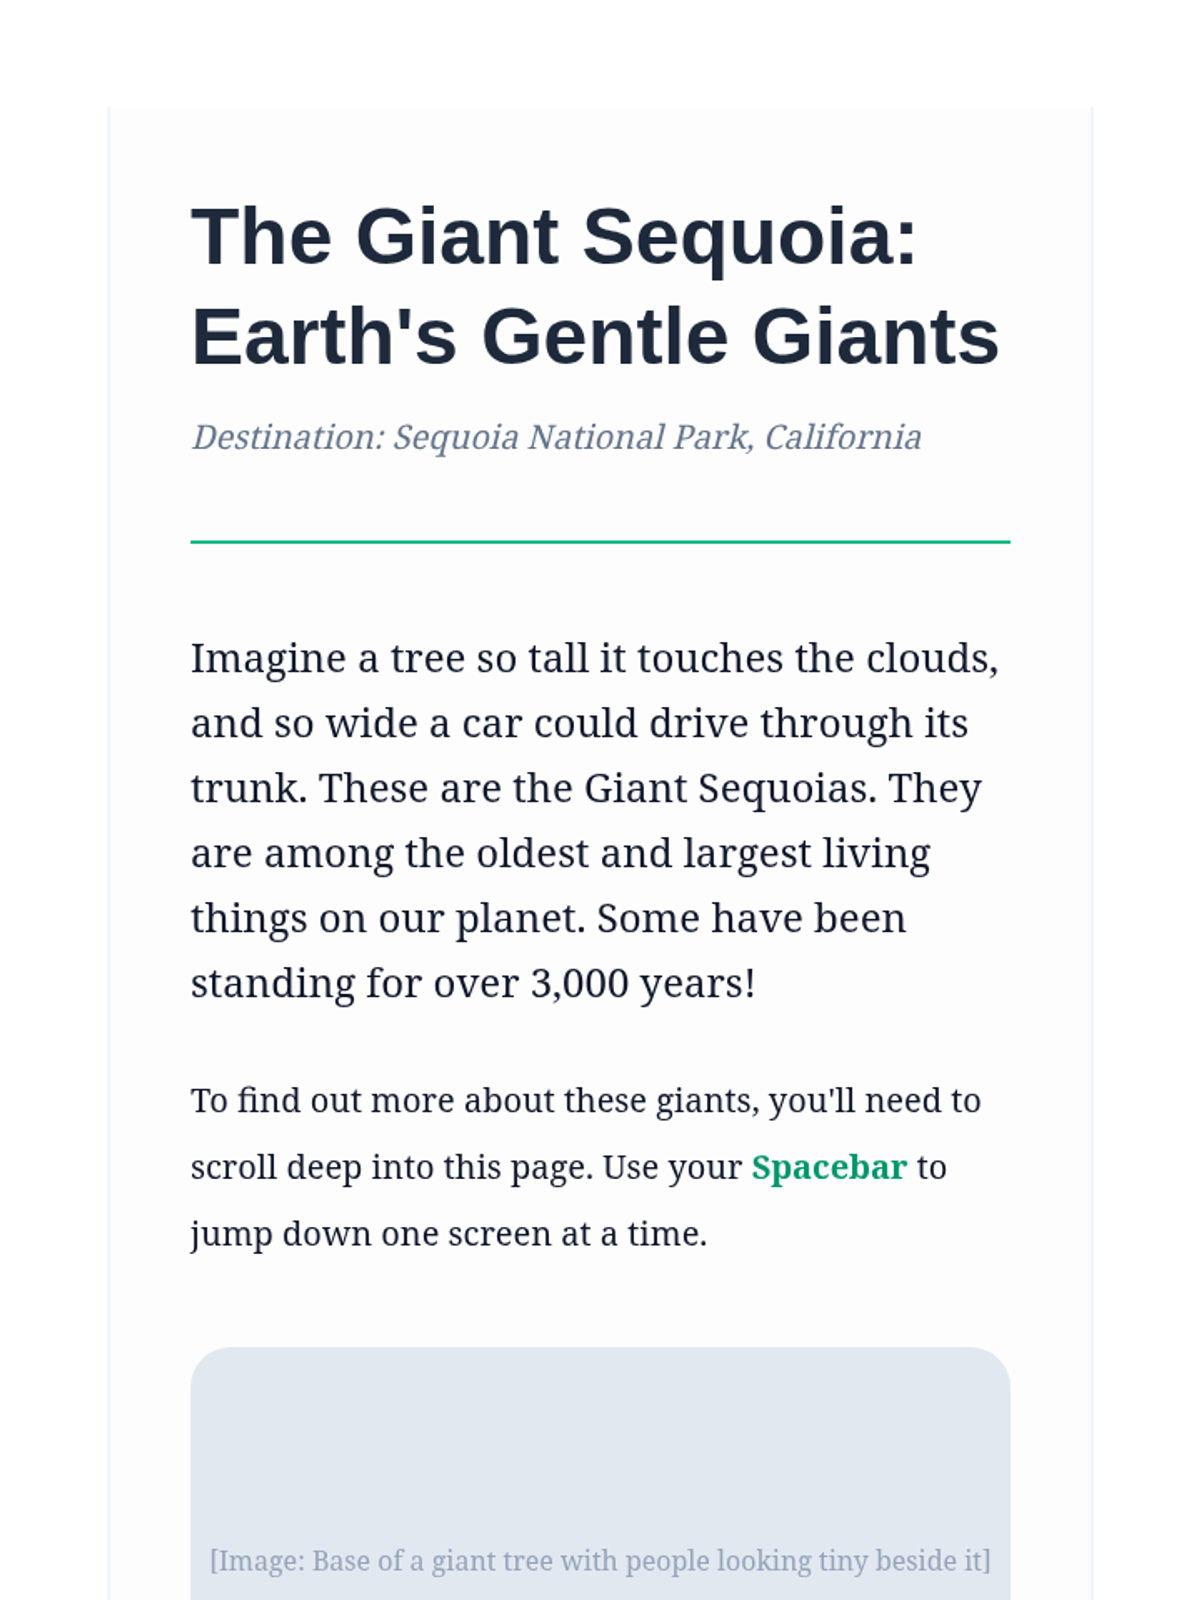Click the words 'things on our planet'
This screenshot has width=1200, height=1600.
pyautogui.click(x=387, y=919)
